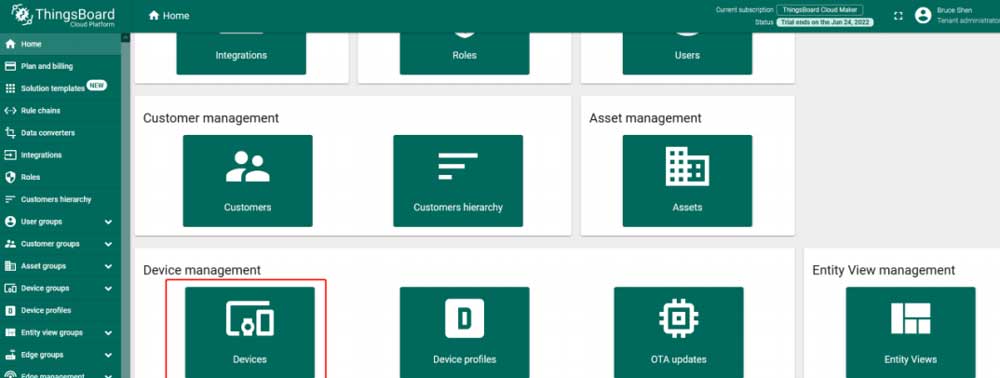Click the Solution templates grid icon

tap(10, 89)
